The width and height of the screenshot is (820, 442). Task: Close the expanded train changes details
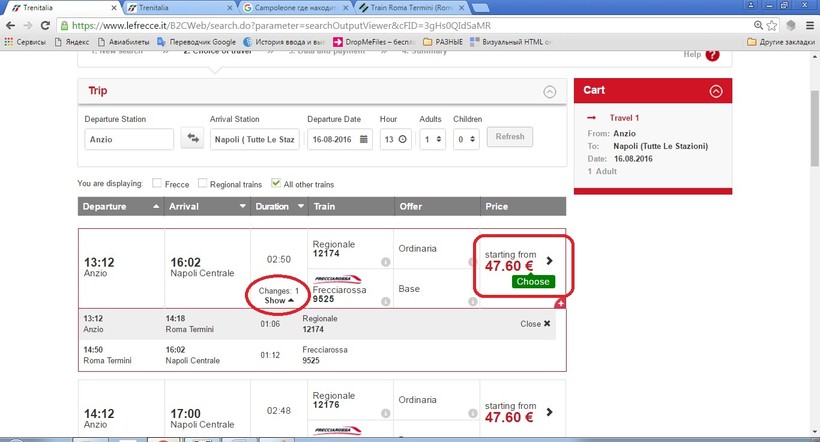tap(535, 324)
